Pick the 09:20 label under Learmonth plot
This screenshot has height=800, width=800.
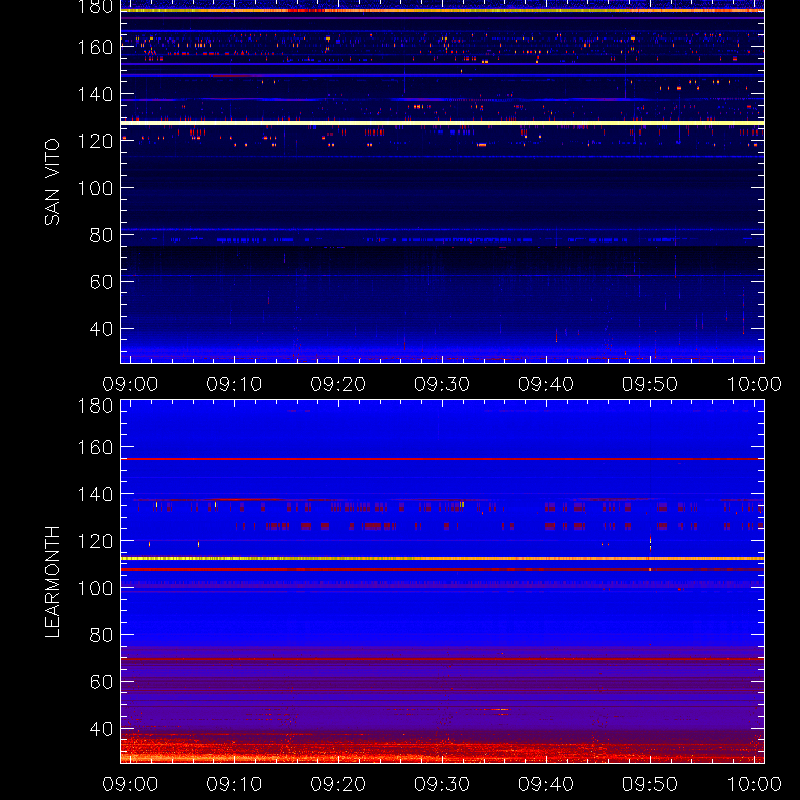(x=338, y=784)
